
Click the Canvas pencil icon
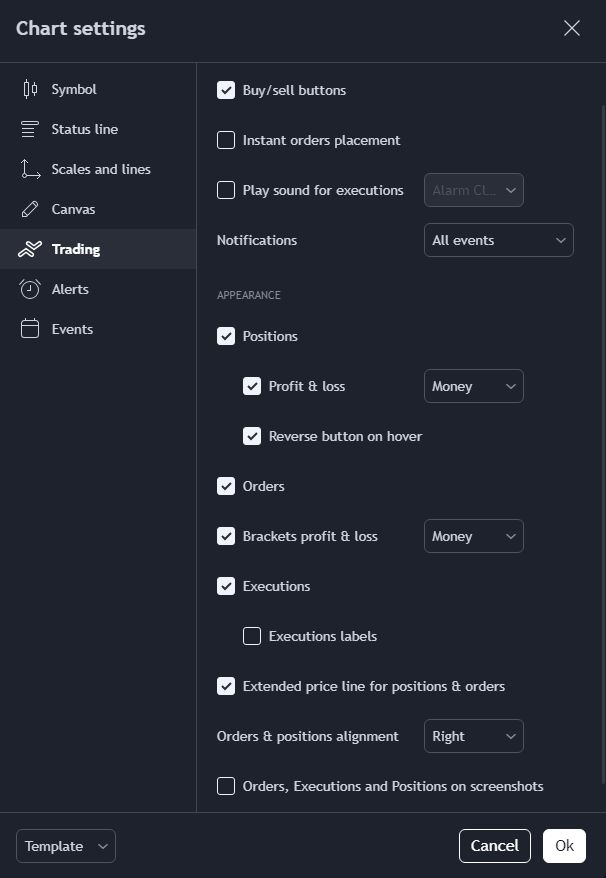(x=30, y=209)
